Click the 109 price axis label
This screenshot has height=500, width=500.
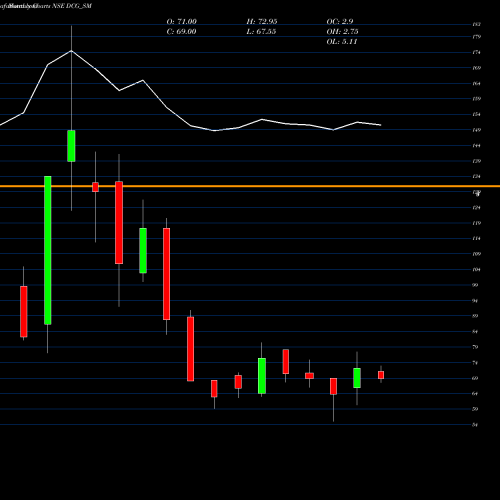(477, 254)
